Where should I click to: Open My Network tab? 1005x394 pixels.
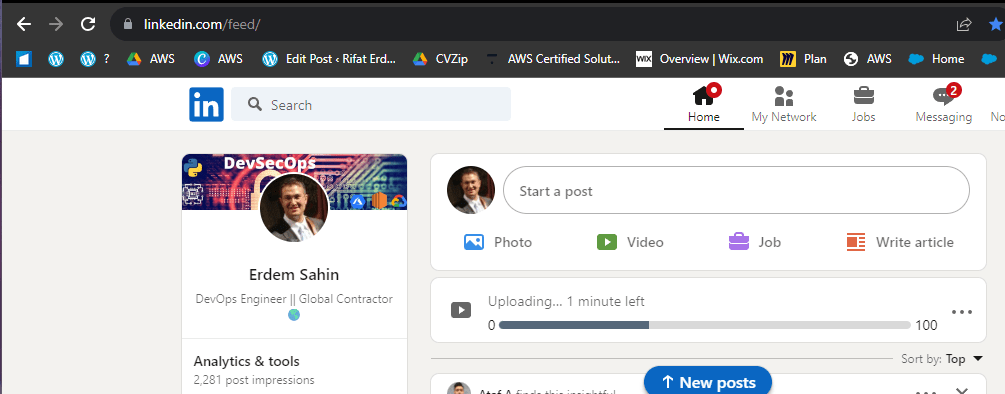coord(784,104)
